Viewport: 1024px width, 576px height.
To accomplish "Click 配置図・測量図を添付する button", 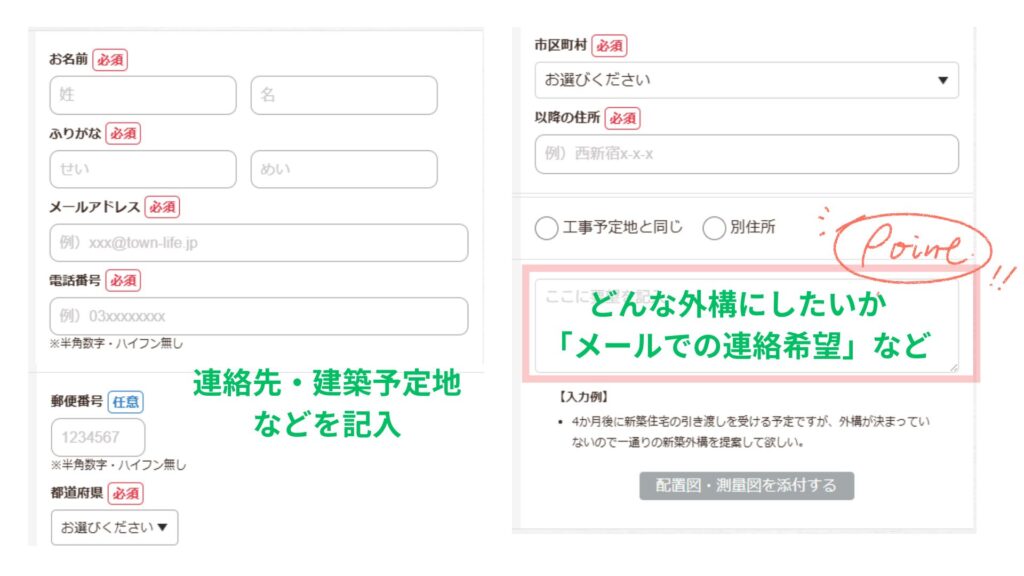I will point(746,486).
